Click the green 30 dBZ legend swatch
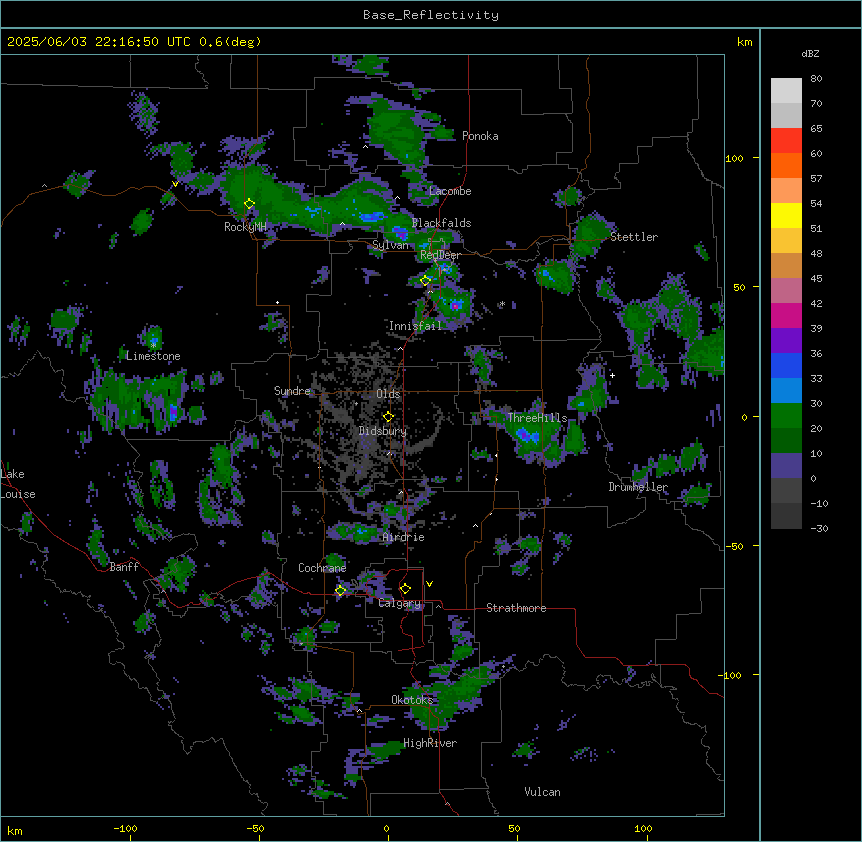Viewport: 862px width, 842px height. click(786, 416)
